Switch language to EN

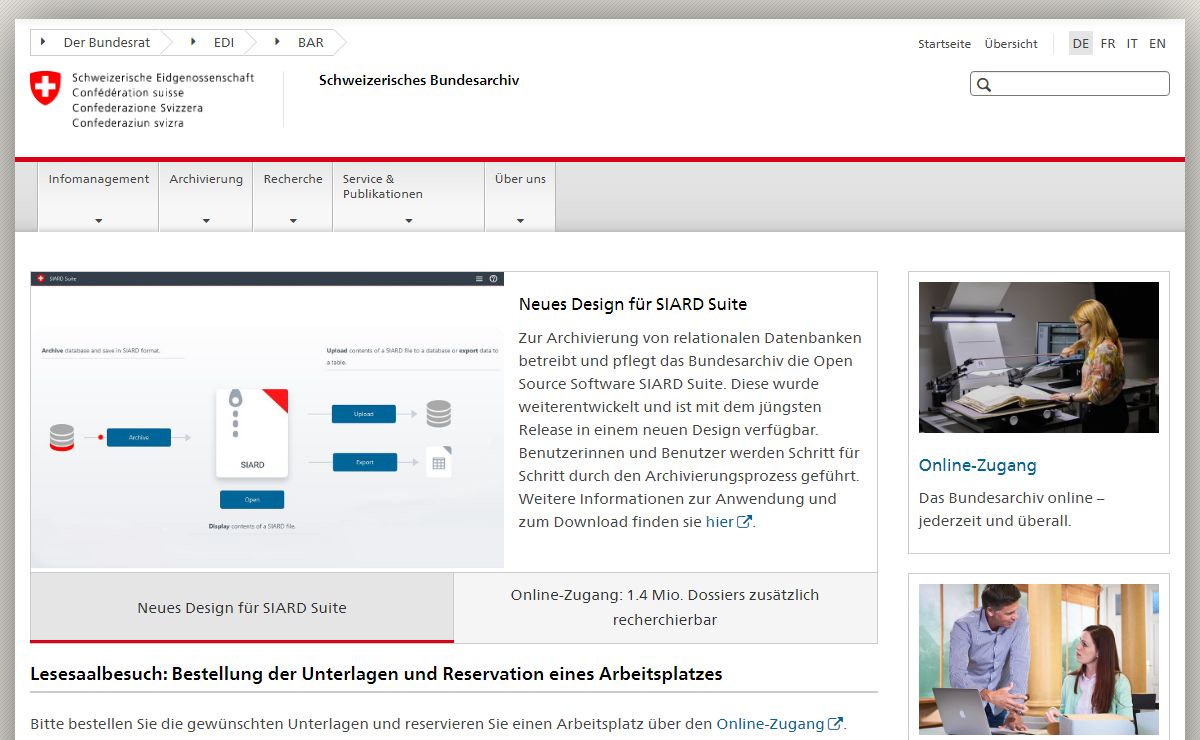pos(1157,44)
